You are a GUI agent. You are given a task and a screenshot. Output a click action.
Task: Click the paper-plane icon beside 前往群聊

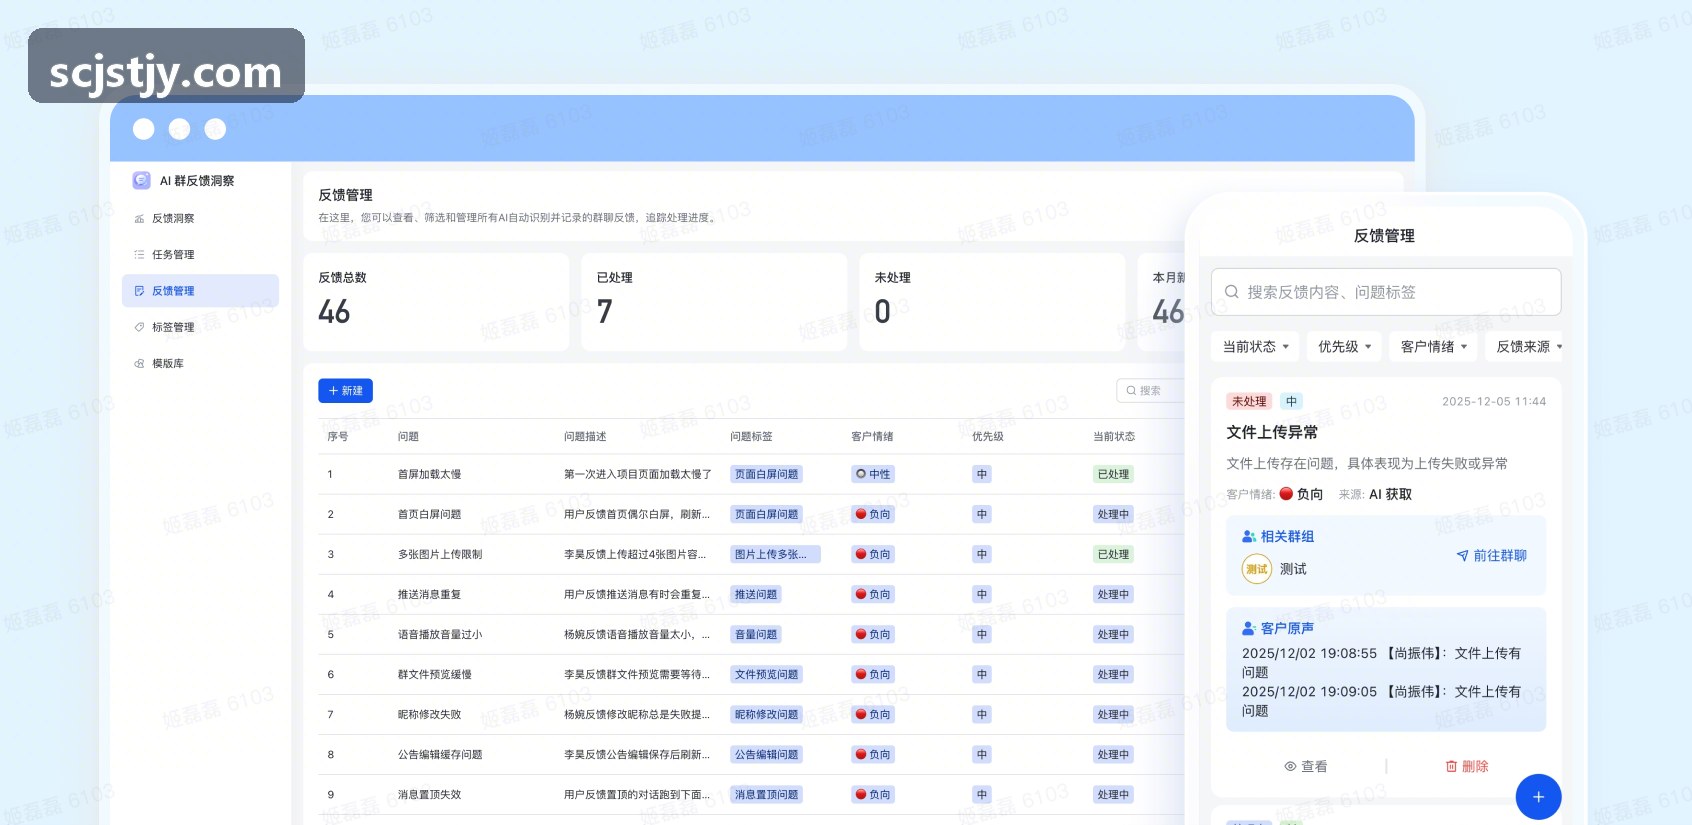1462,556
